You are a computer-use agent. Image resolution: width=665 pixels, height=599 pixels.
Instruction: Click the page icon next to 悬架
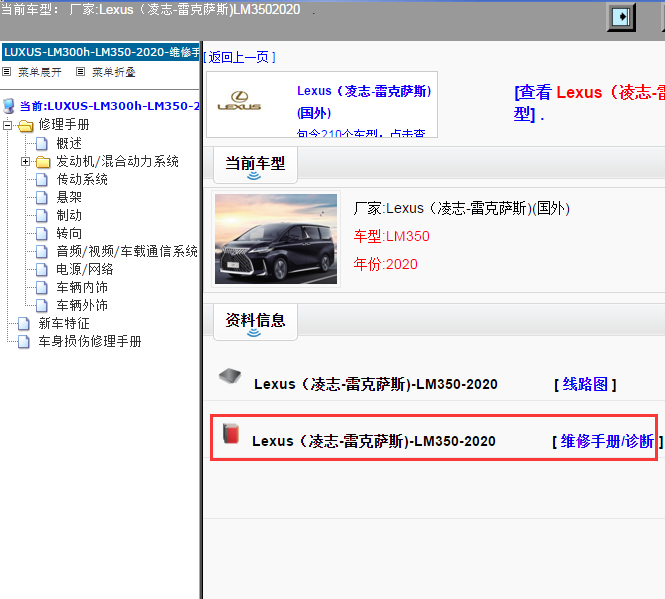[x=42, y=198]
